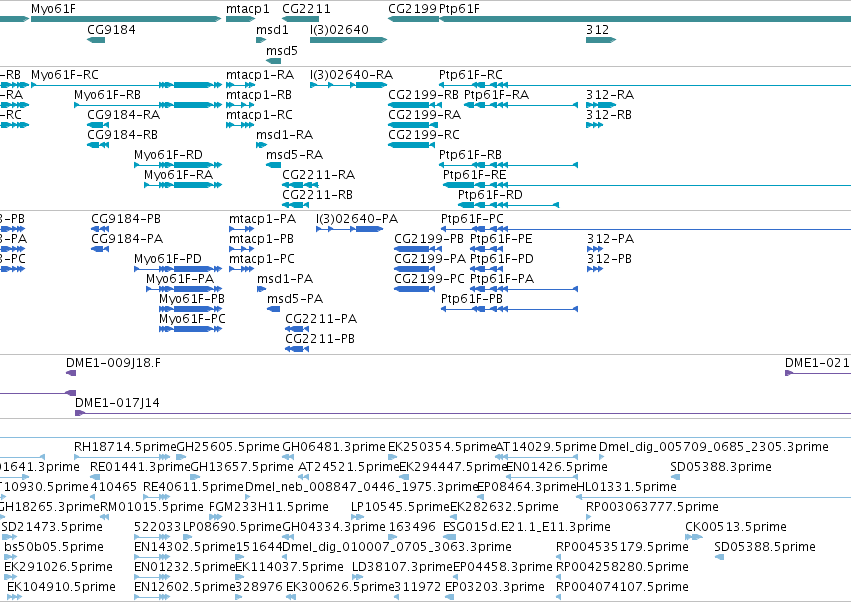Select protein mtacp1-PA label

coord(262,219)
